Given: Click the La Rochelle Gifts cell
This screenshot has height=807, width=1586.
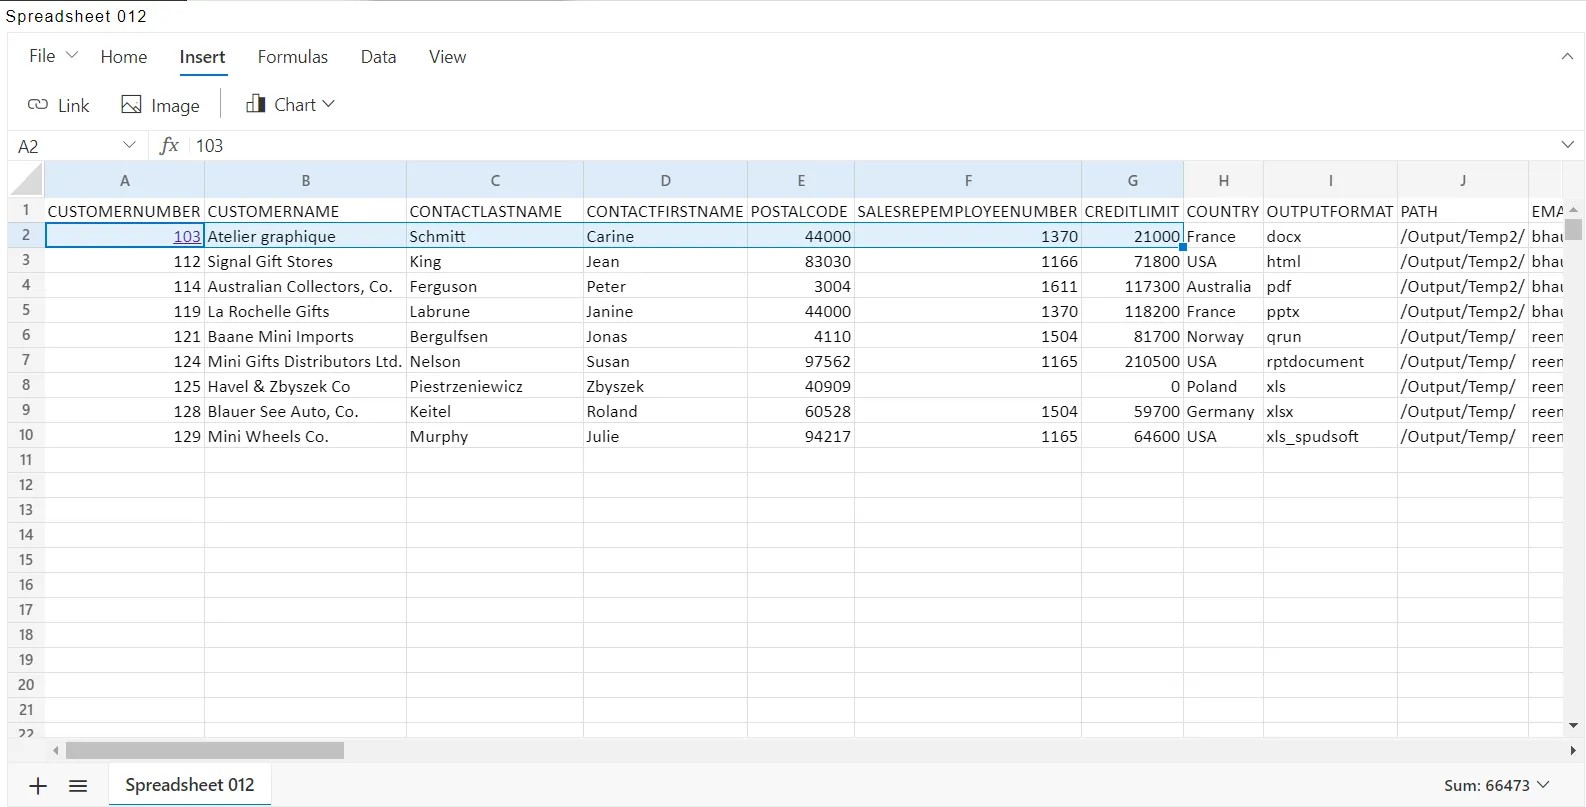Looking at the screenshot, I should (305, 311).
